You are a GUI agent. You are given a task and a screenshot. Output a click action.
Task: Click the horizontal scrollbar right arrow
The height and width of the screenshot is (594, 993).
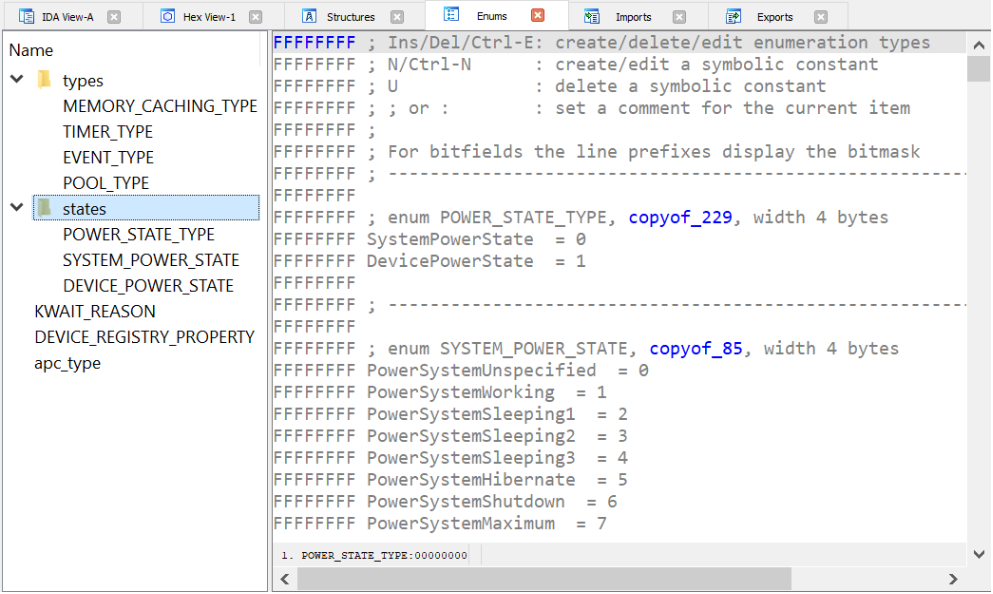(x=953, y=579)
